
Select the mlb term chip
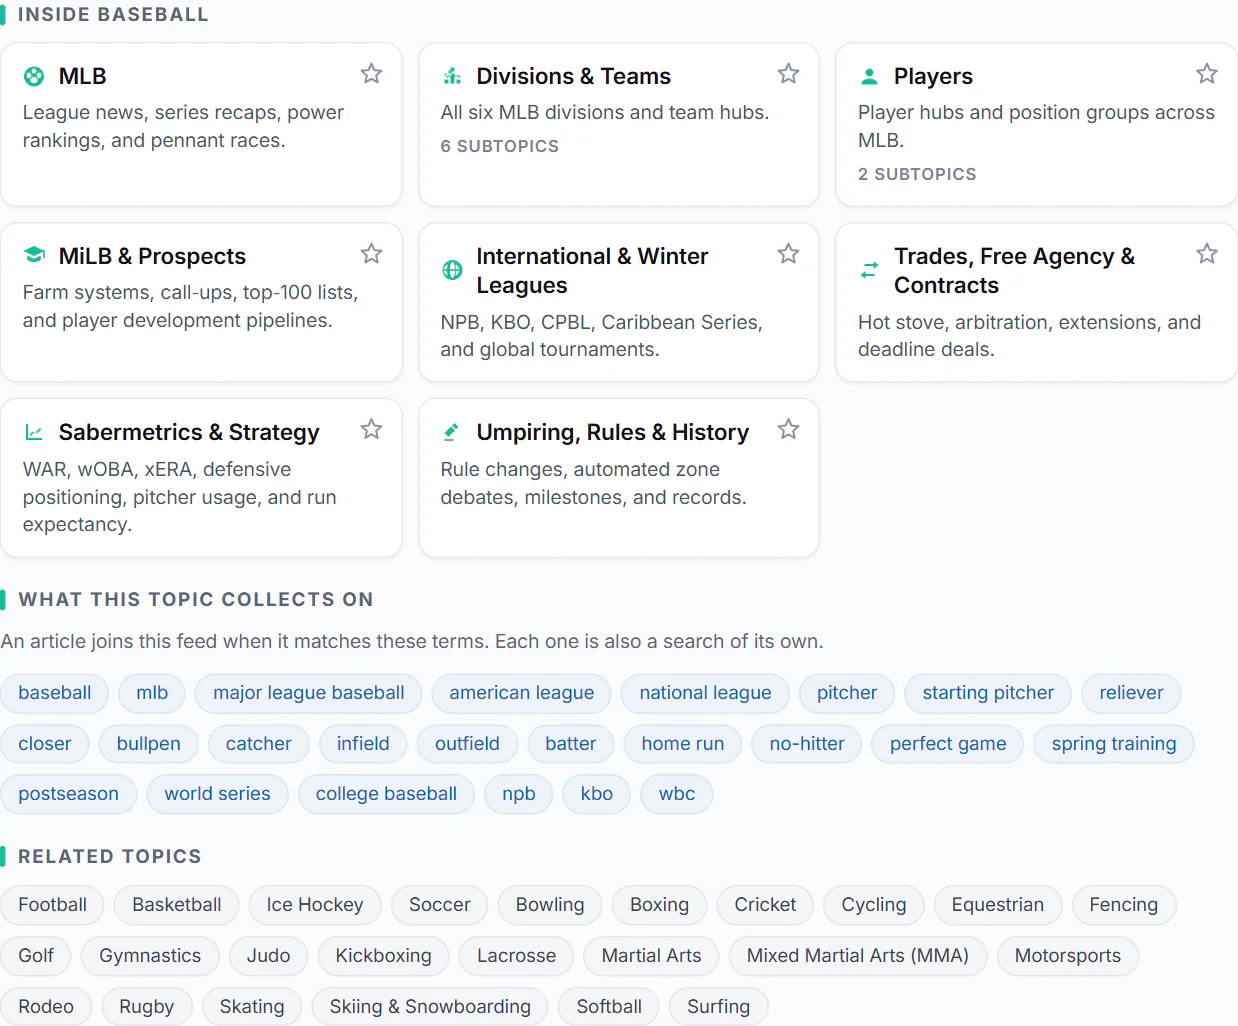click(152, 693)
